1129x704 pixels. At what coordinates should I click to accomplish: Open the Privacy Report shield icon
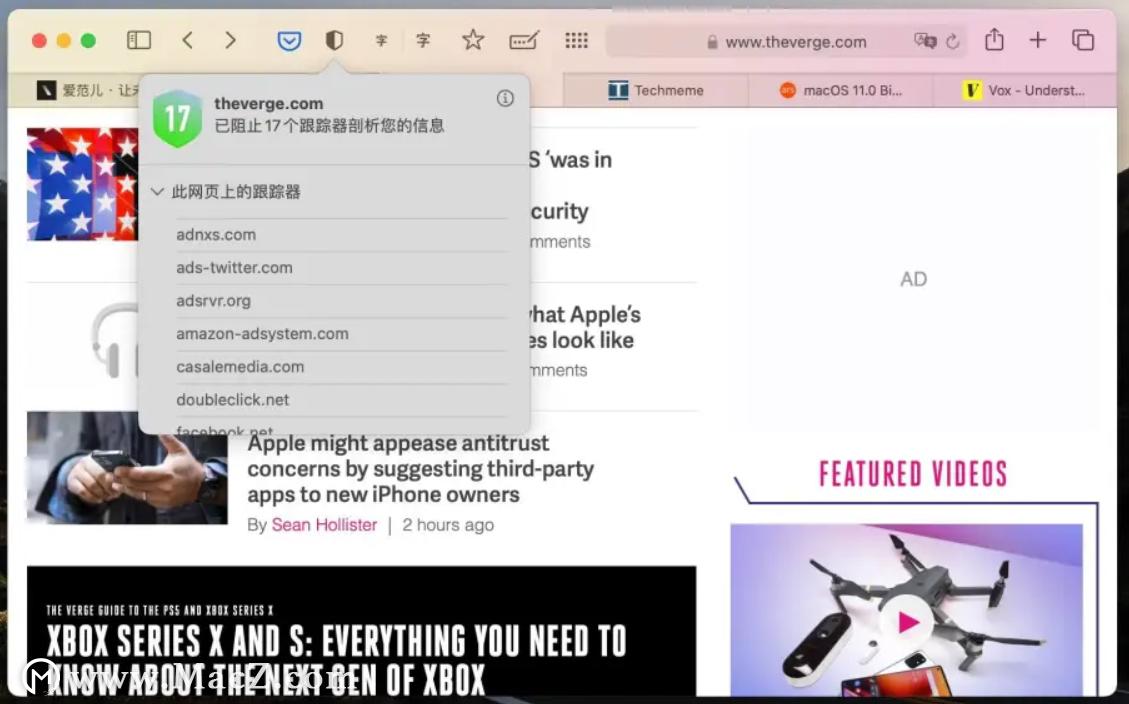pyautogui.click(x=333, y=40)
